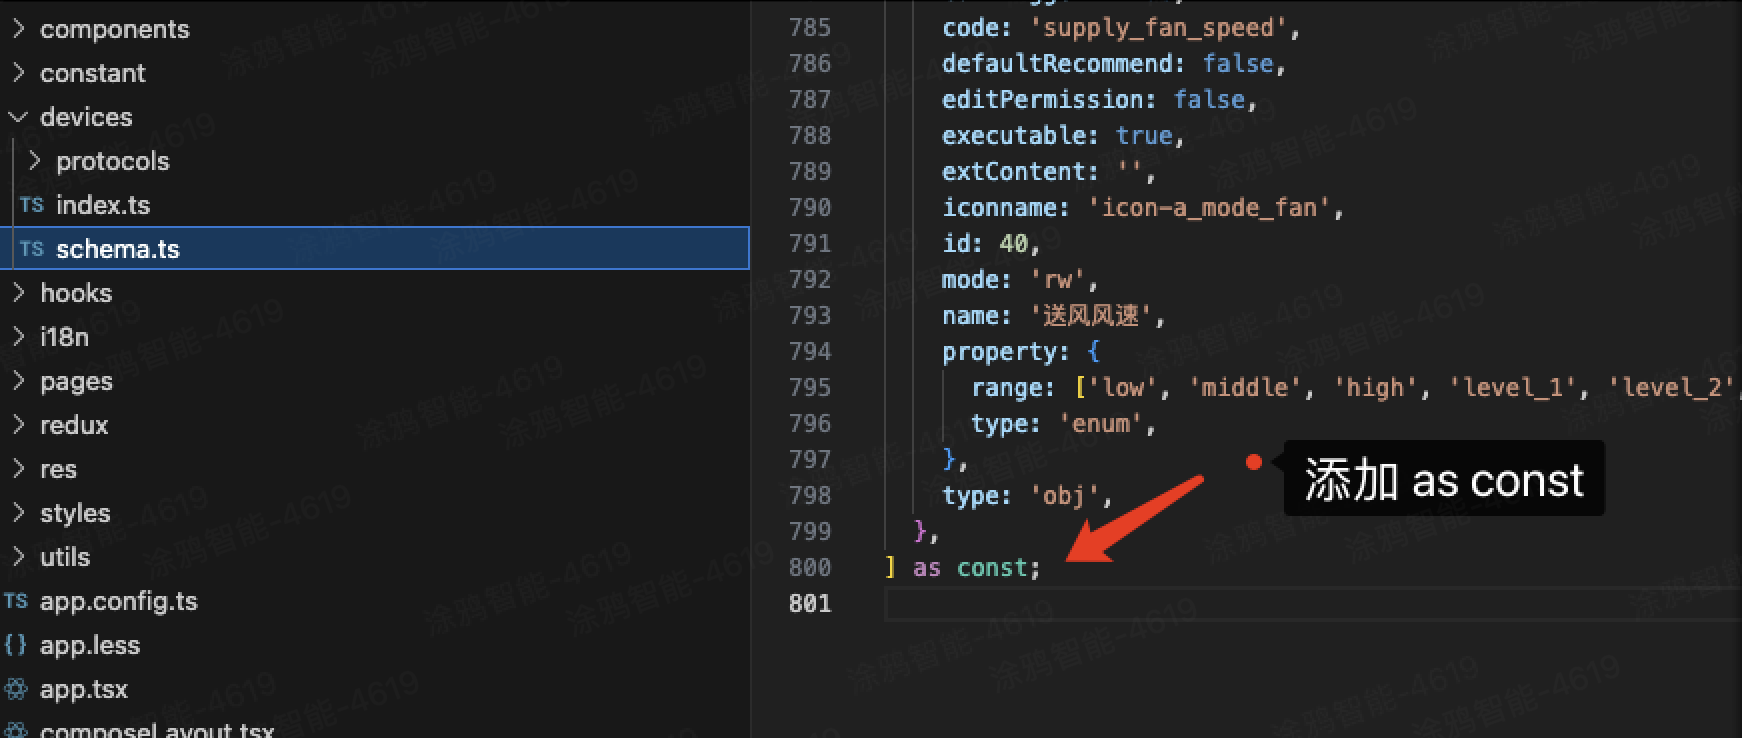1742x738 pixels.
Task: Expand the pages folder
Action: coord(18,381)
